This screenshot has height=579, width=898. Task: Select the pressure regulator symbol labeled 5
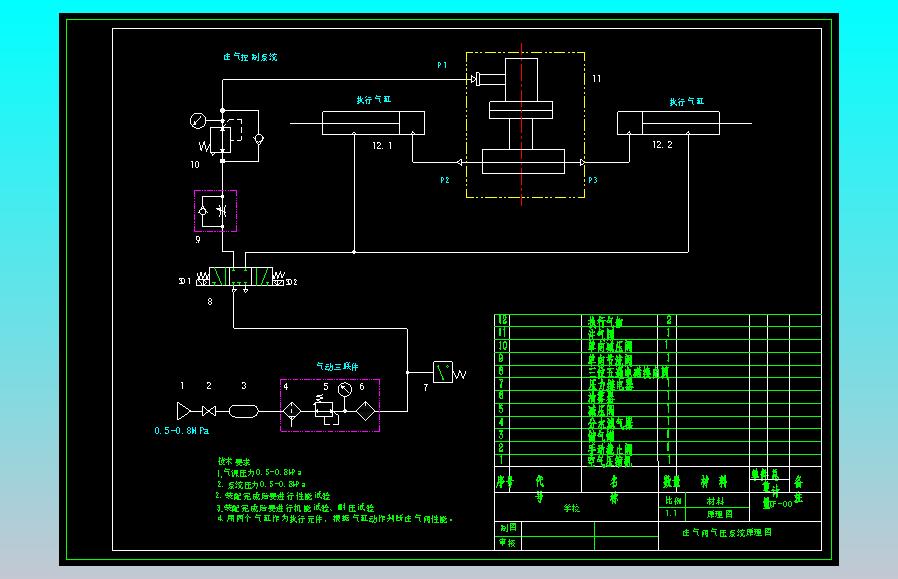tap(324, 411)
